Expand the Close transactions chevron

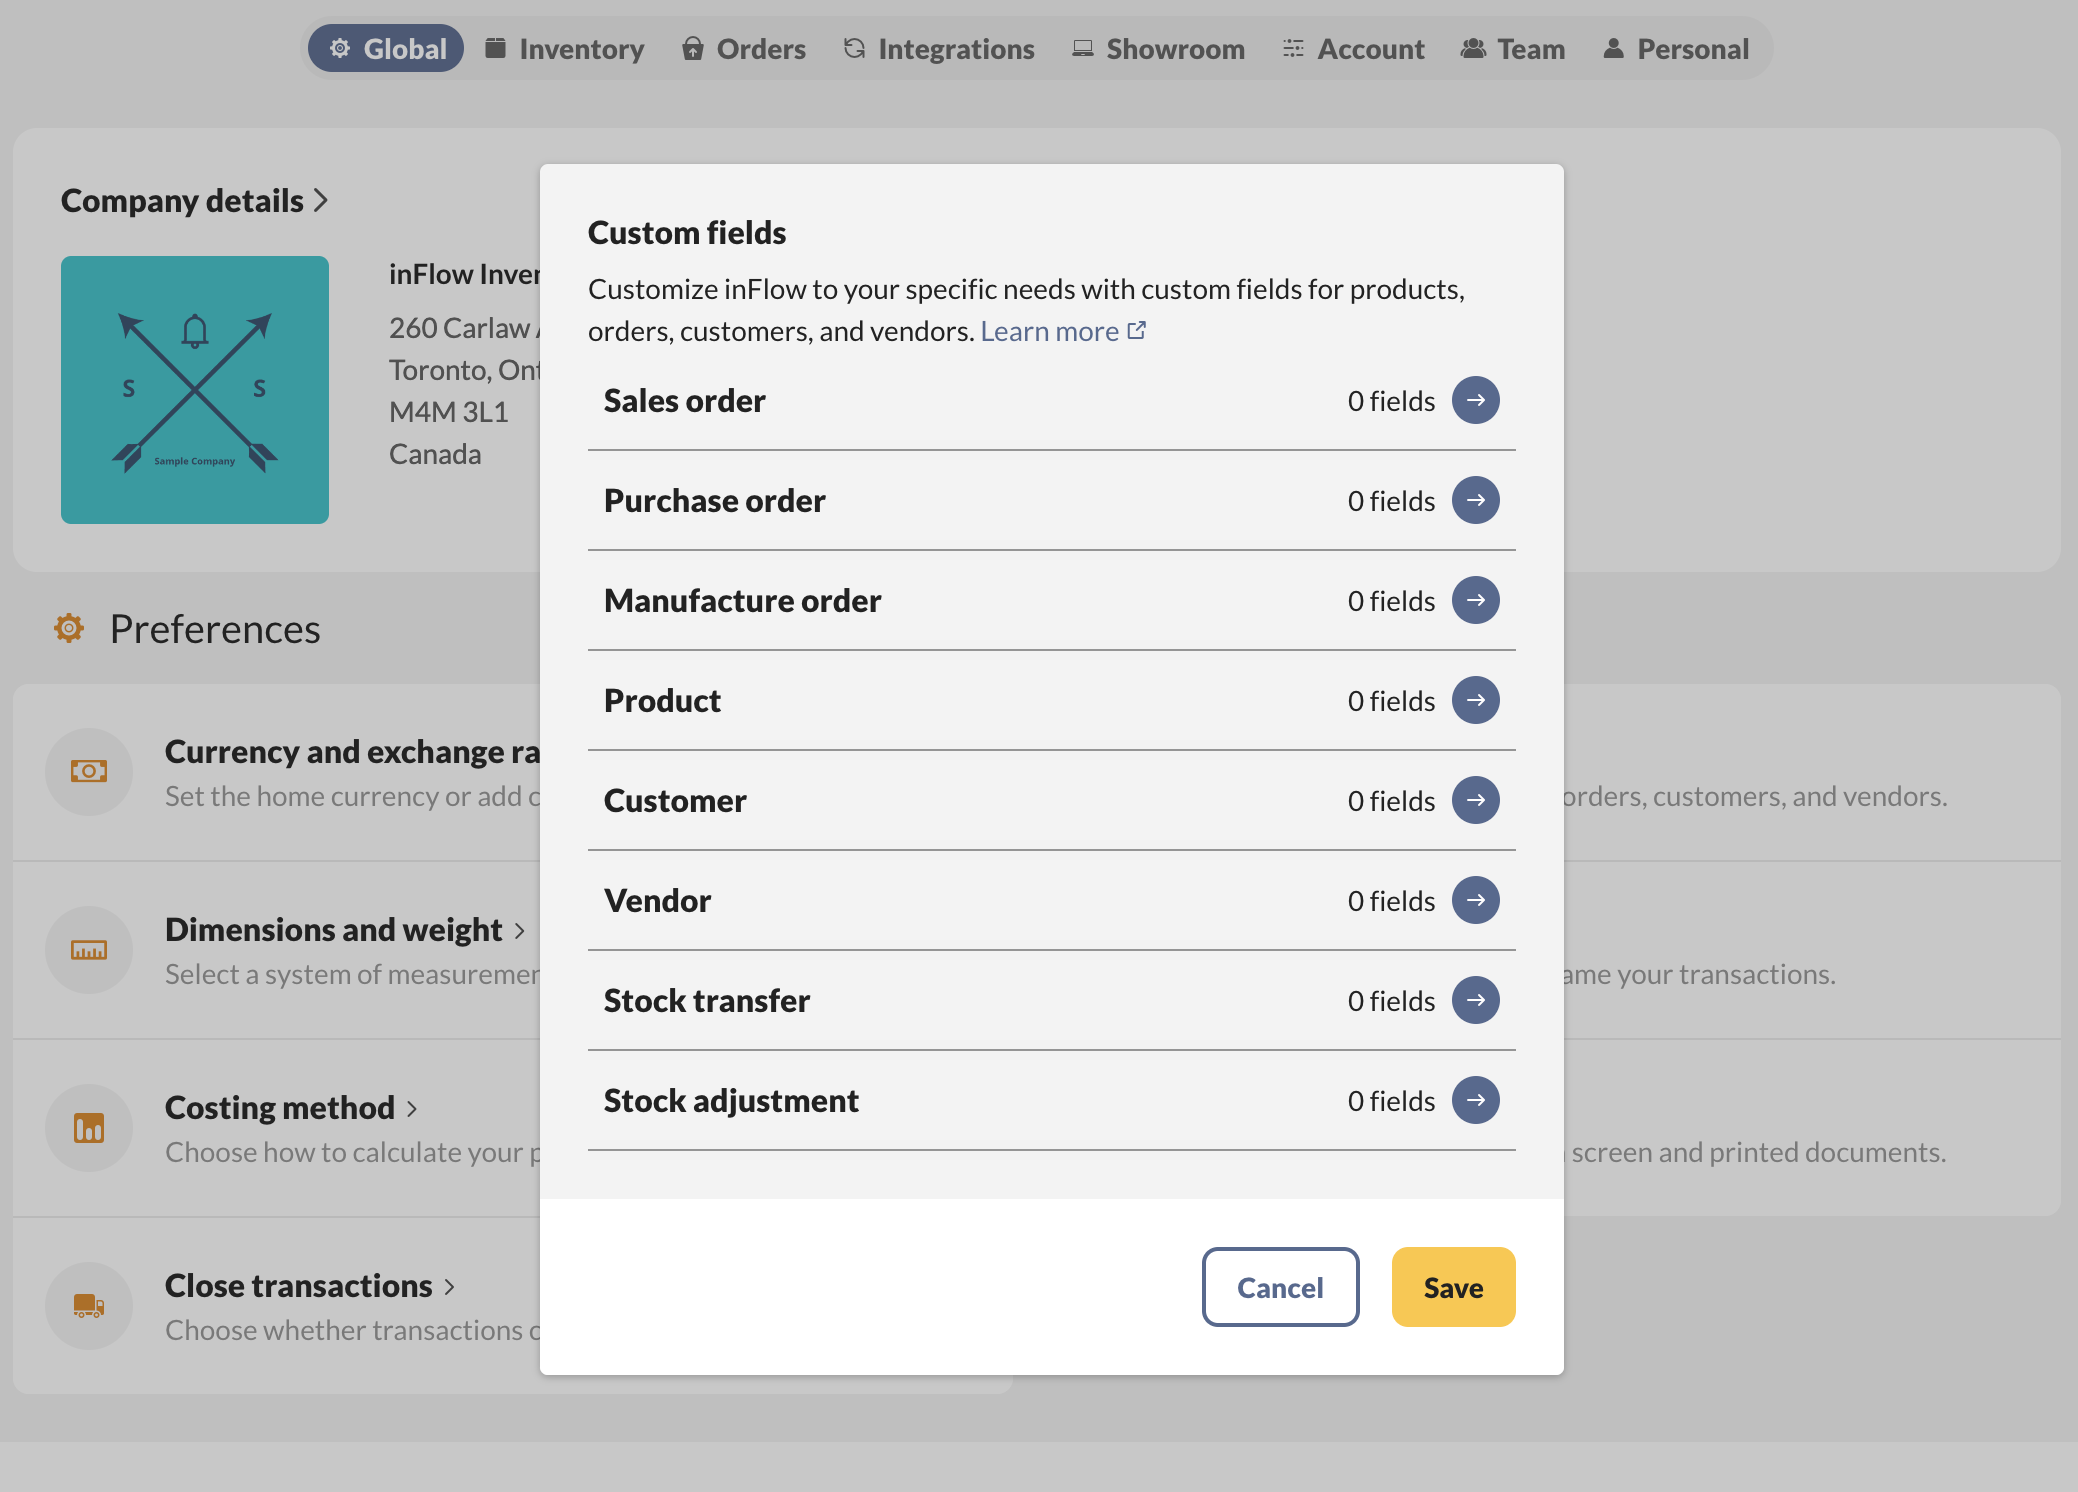(x=450, y=1287)
